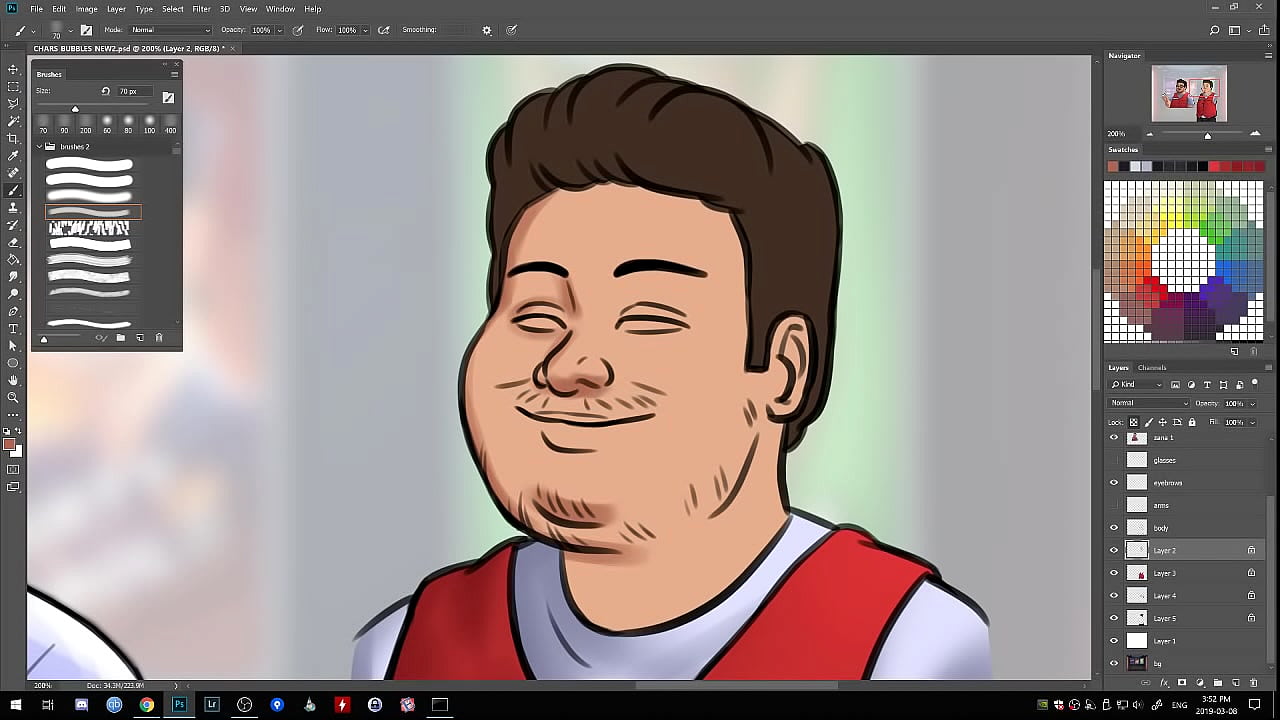Select the Eyedropper tool
Viewport: 1280px width, 720px height.
click(x=13, y=156)
